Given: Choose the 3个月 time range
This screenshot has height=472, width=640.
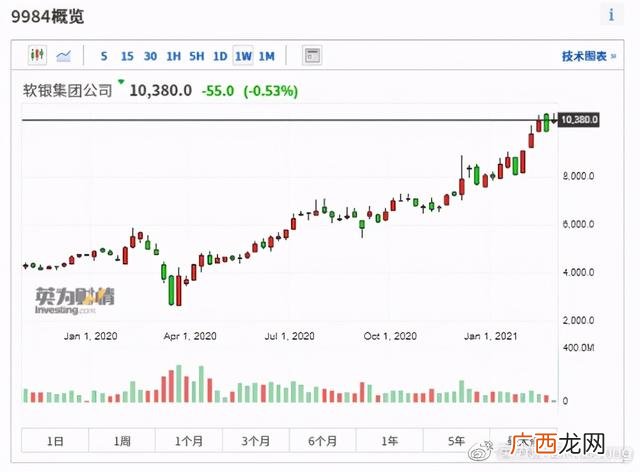Looking at the screenshot, I should pos(256,441).
